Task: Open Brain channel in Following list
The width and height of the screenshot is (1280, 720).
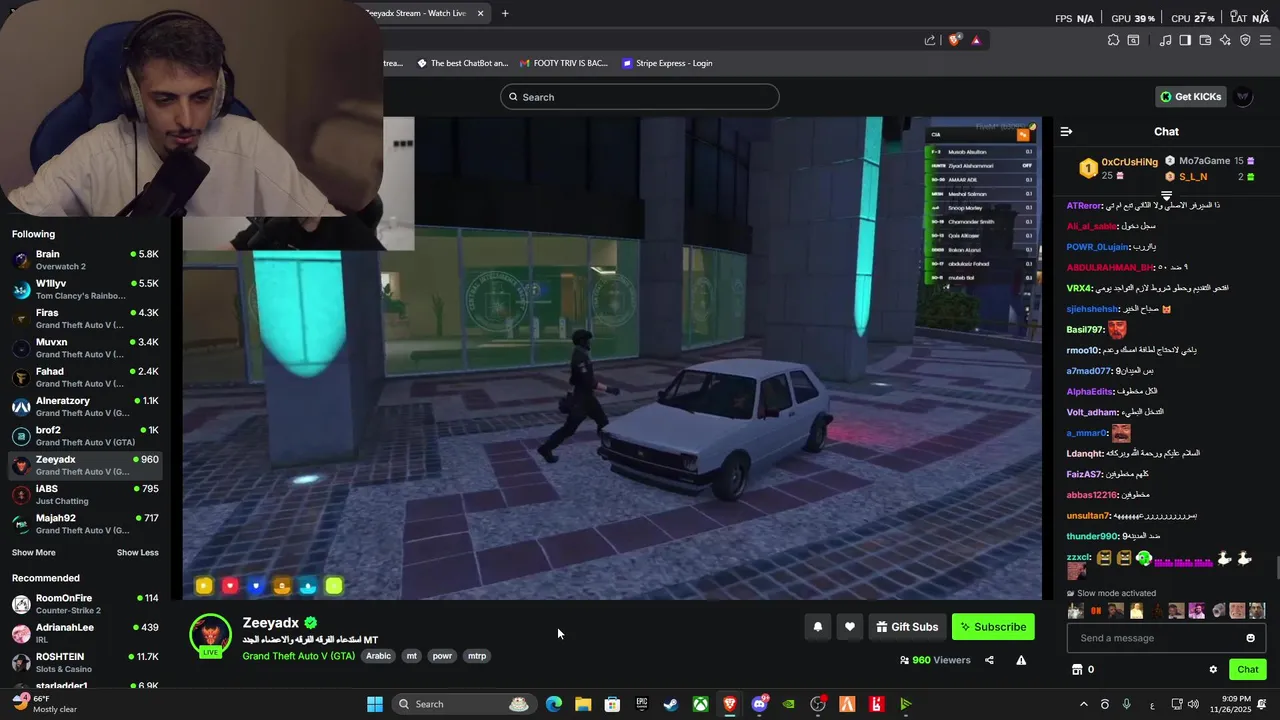Action: point(85,260)
